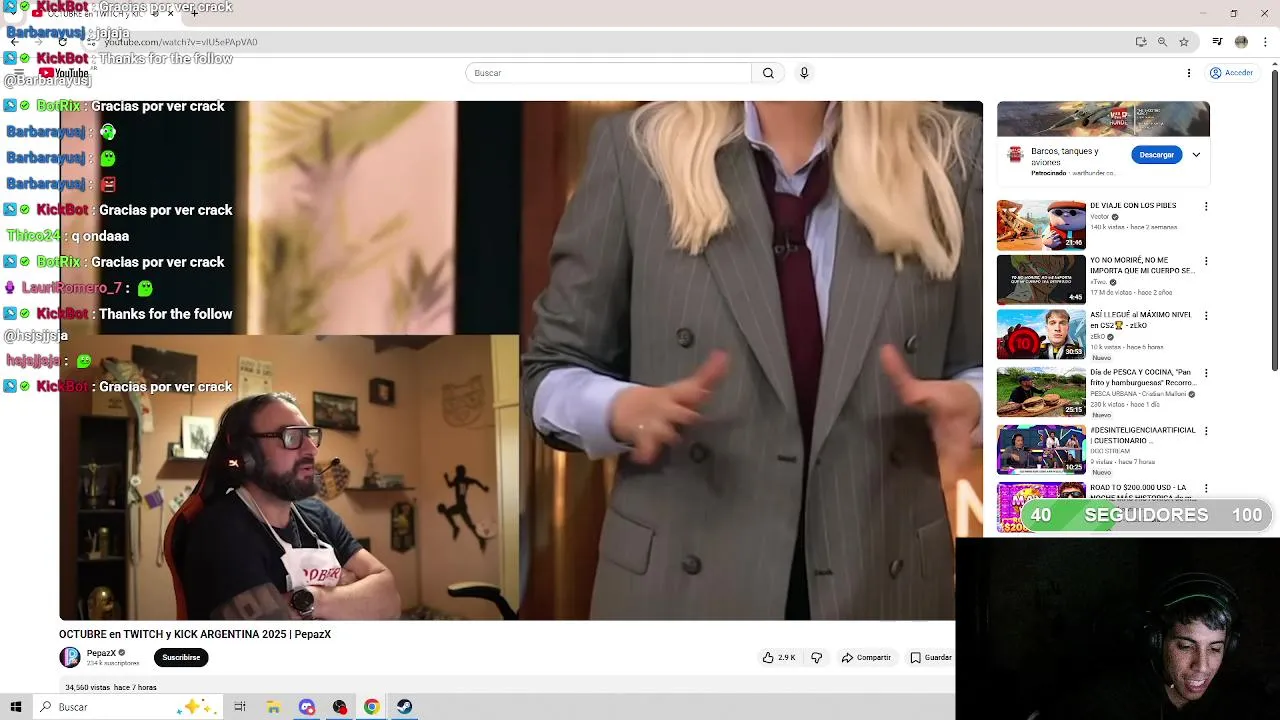Open the Steam taskbar icon
Viewport: 1280px width, 720px height.
[x=405, y=707]
